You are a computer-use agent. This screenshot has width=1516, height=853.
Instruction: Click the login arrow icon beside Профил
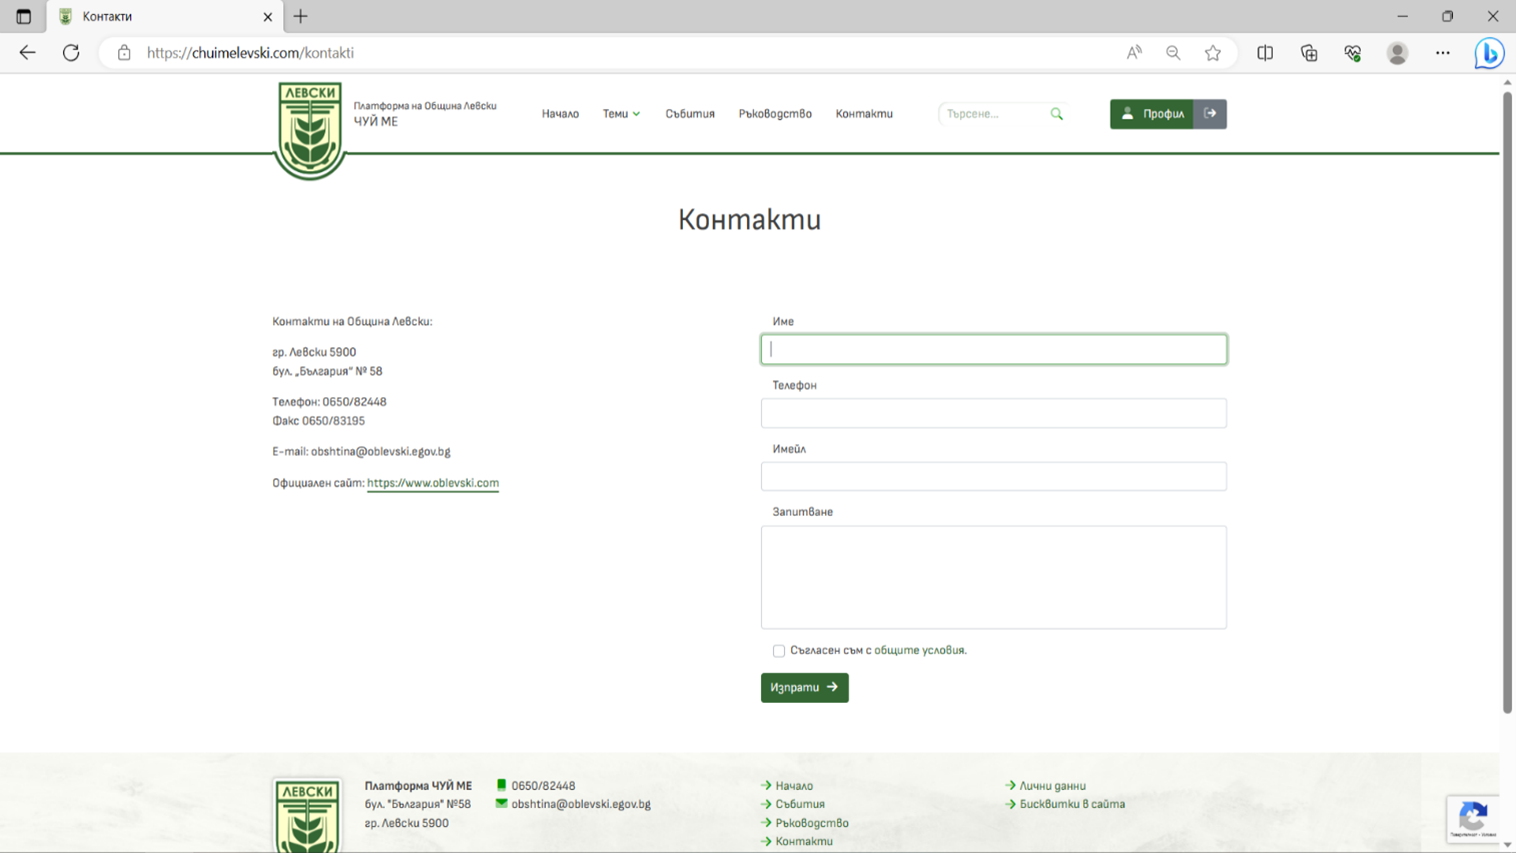1210,114
